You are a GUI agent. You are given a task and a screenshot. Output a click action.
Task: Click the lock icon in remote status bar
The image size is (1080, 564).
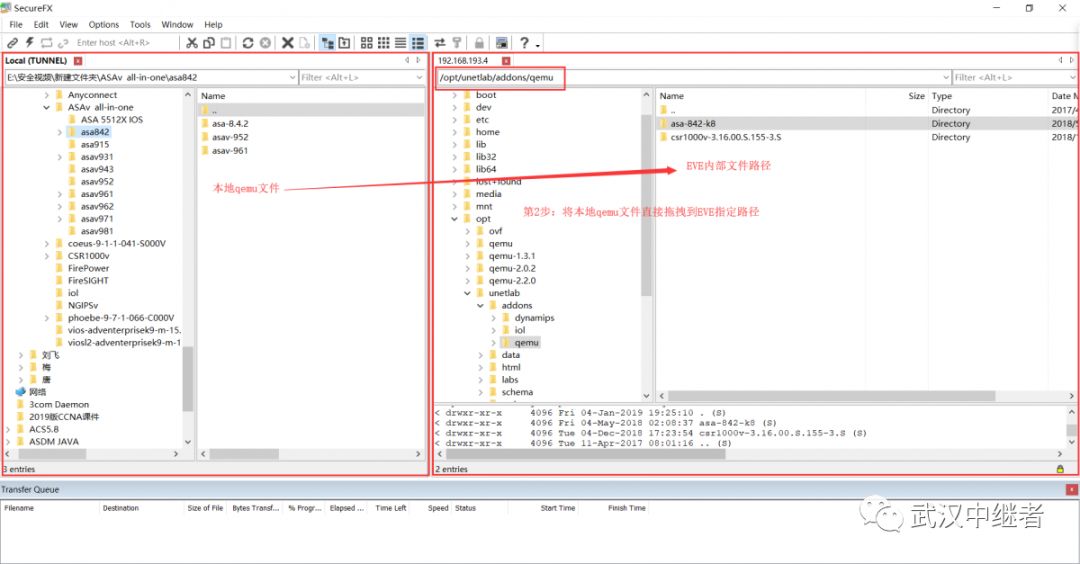[x=1060, y=469]
